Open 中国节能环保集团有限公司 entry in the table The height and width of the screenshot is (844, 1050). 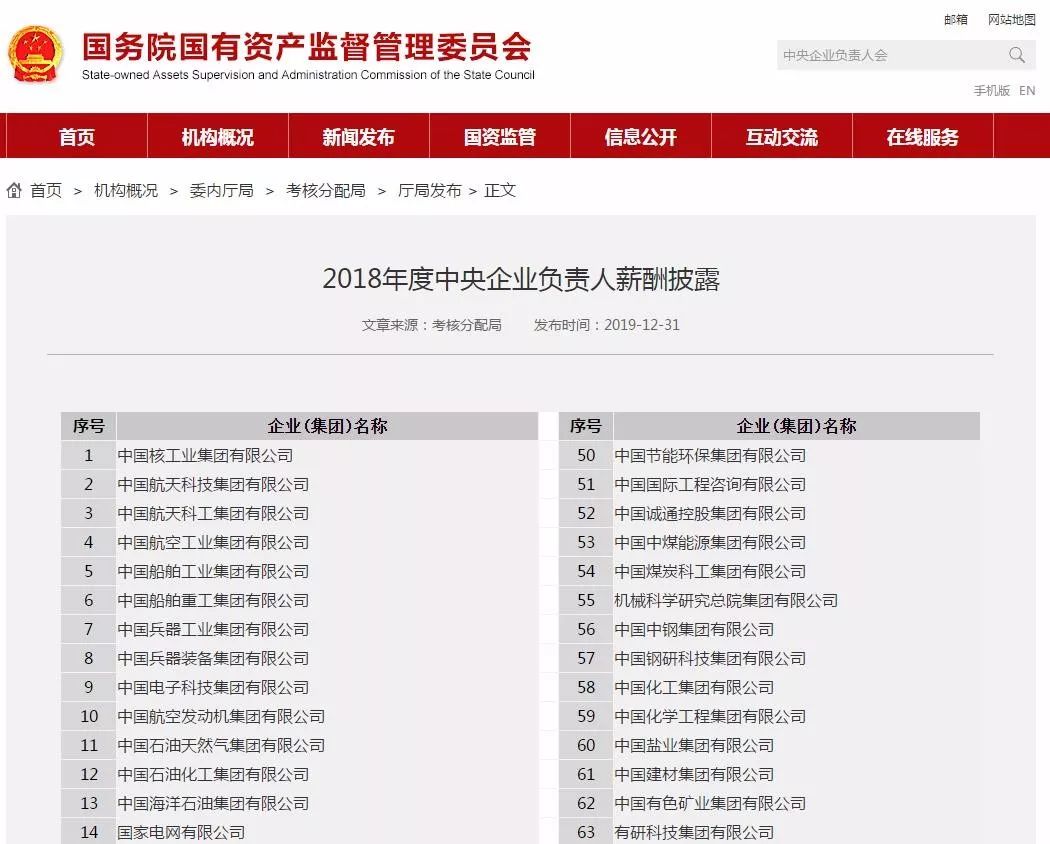710,455
